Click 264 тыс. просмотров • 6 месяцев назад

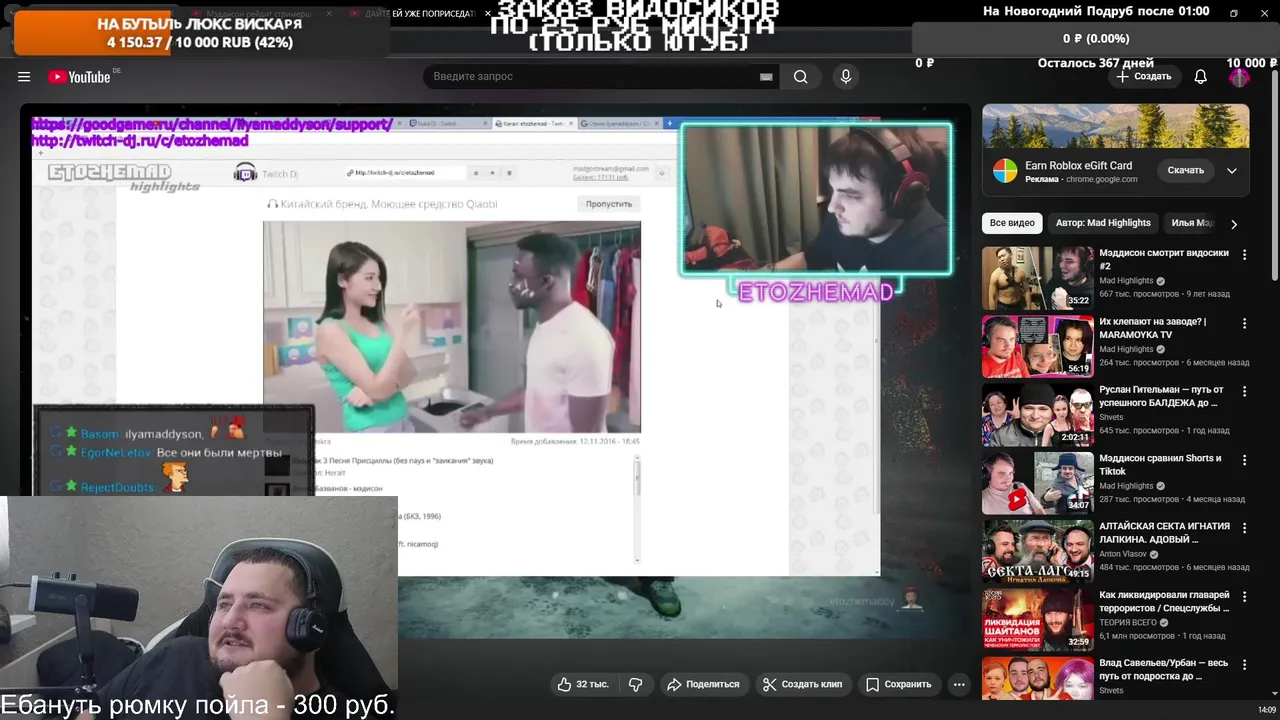1174,363
